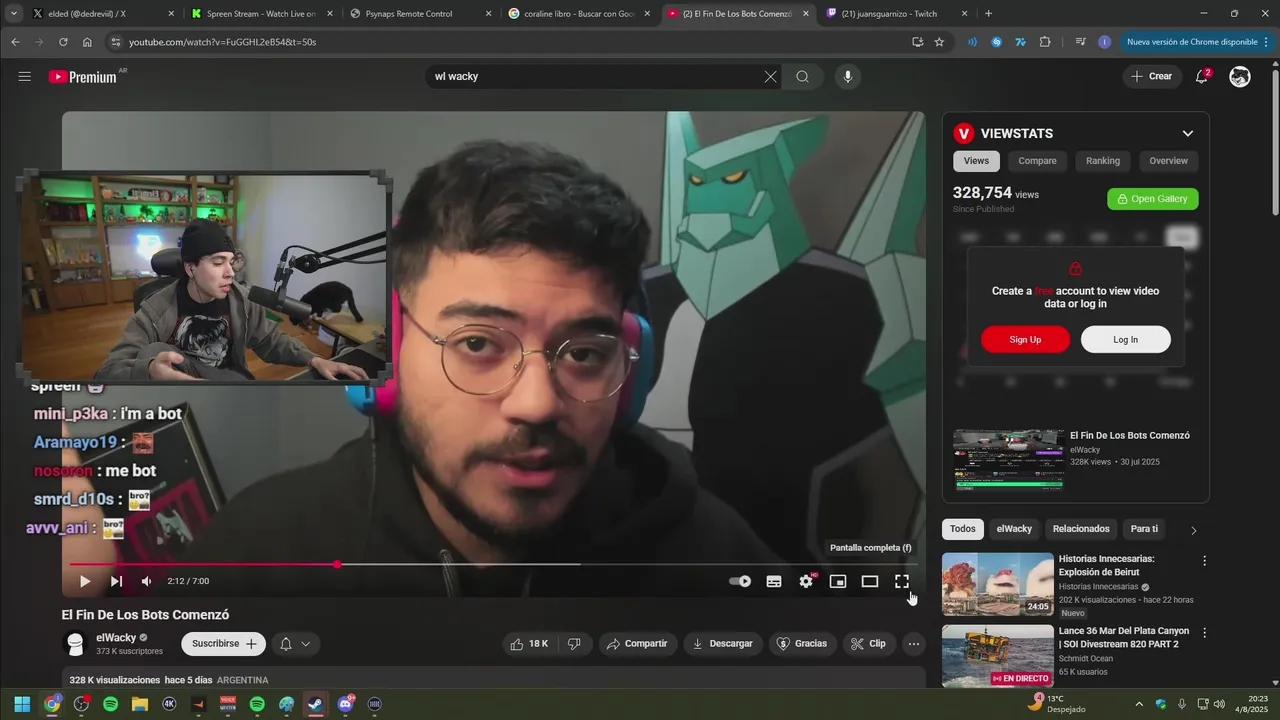Open Discord from the taskbar

[x=346, y=704]
